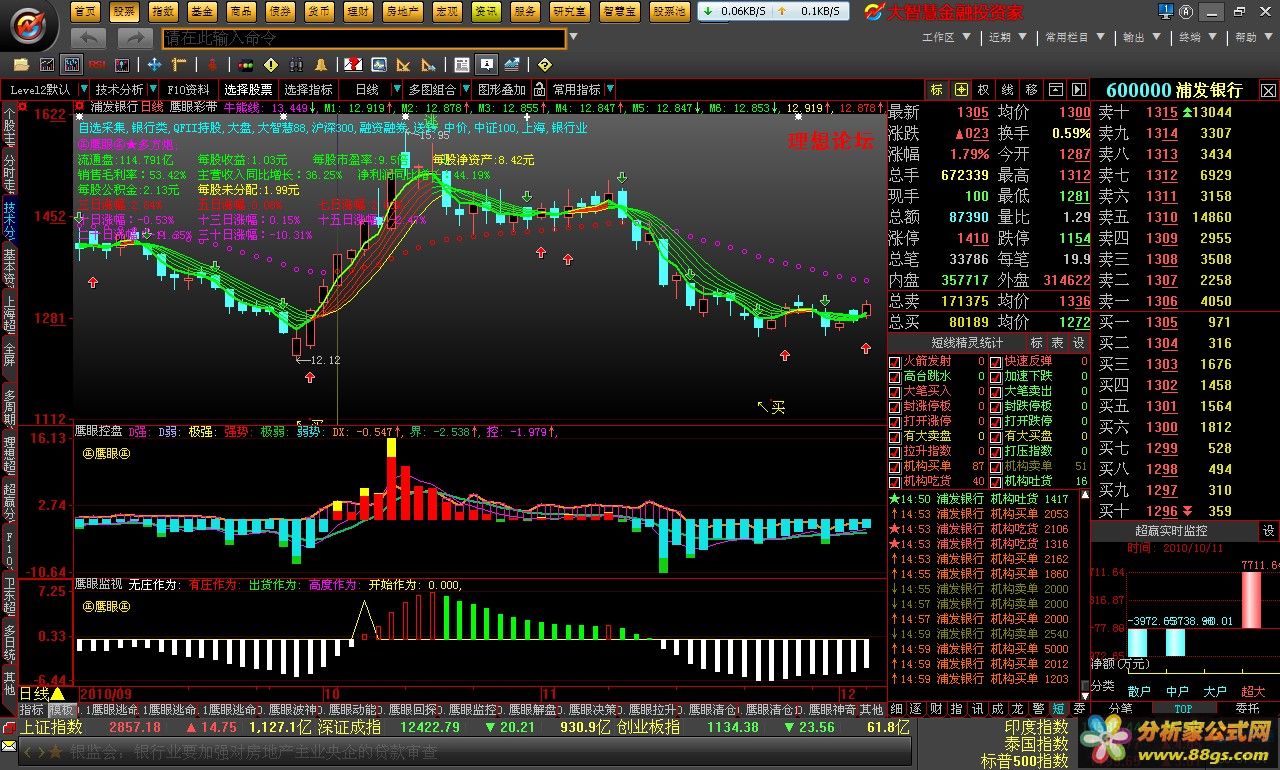Click the 标 icon above the quote panel
Screen dimensions: 1280x770
point(936,89)
